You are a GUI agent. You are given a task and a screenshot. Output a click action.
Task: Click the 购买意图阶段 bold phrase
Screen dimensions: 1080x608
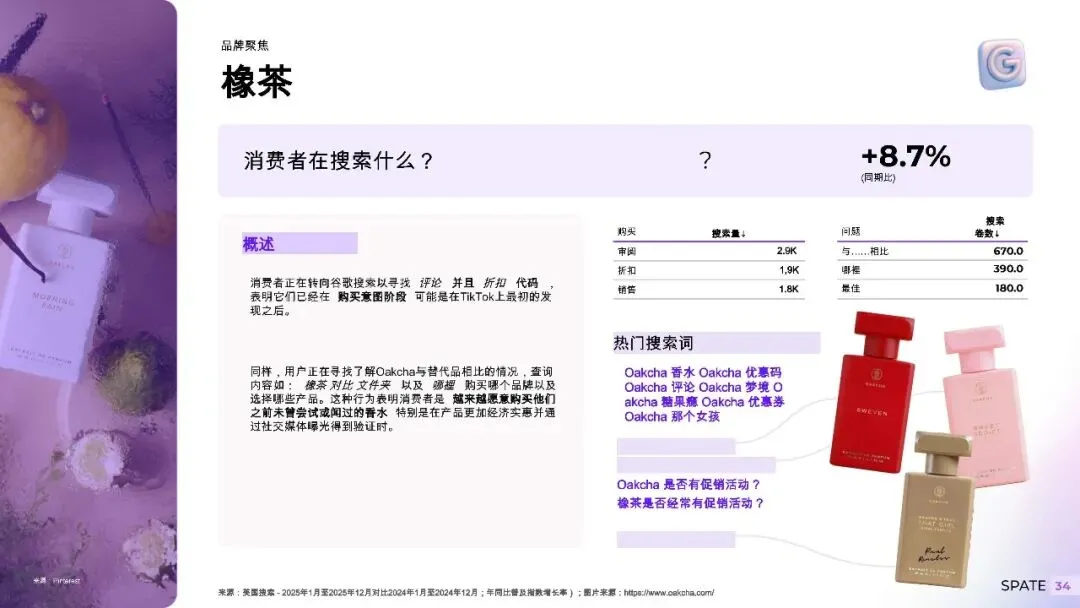[372, 297]
